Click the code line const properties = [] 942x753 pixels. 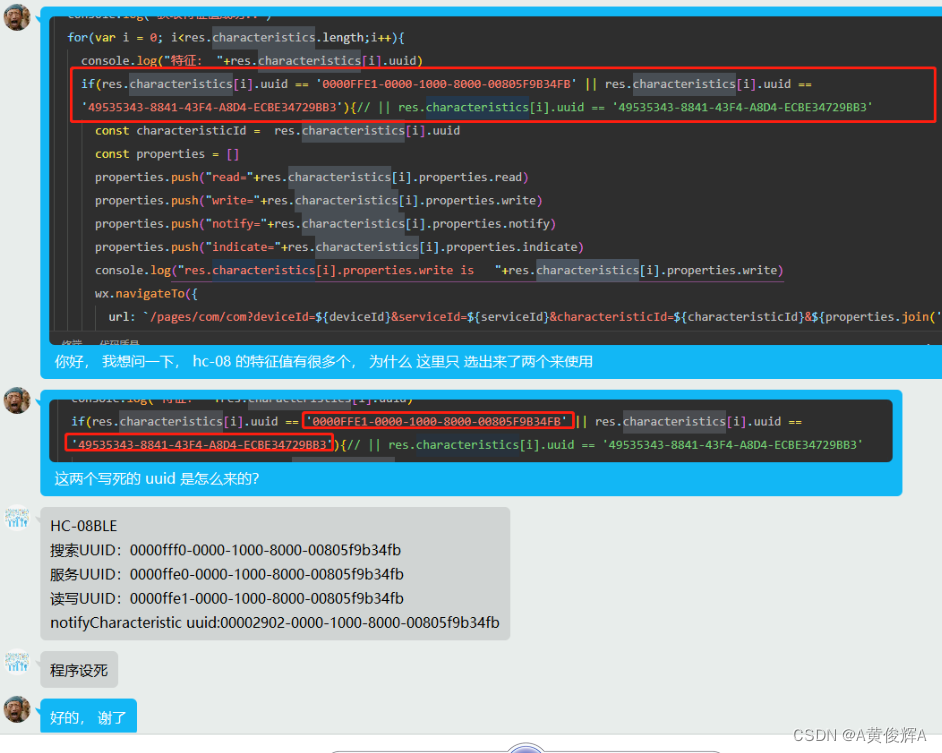tap(167, 154)
